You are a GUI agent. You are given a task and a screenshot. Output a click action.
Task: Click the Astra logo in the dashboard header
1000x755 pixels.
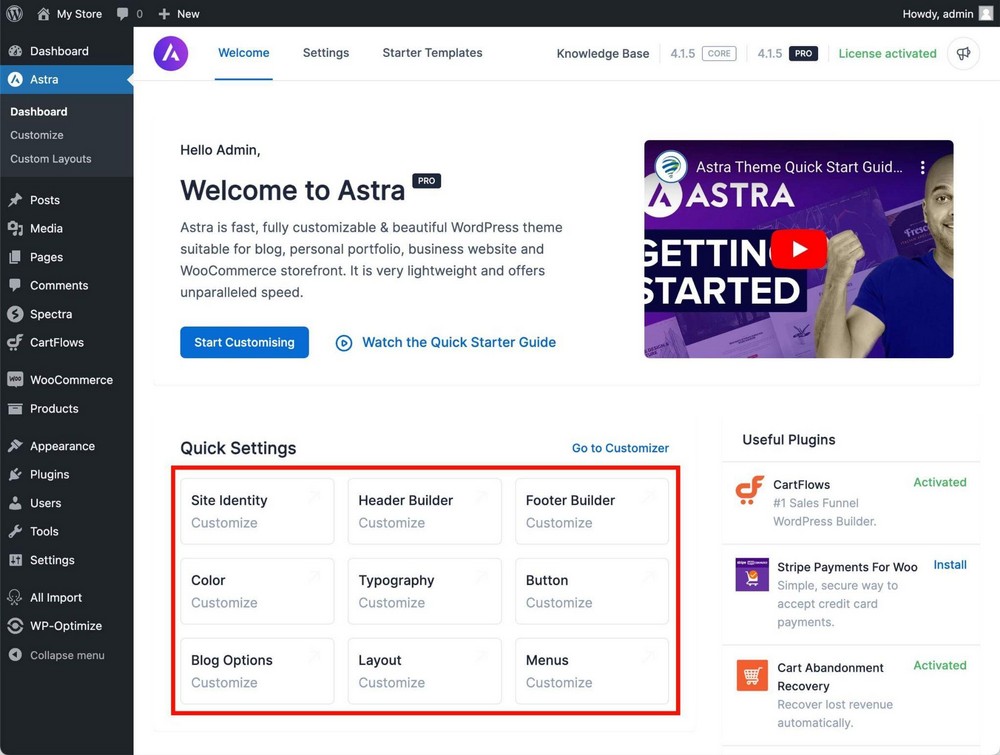tap(170, 53)
